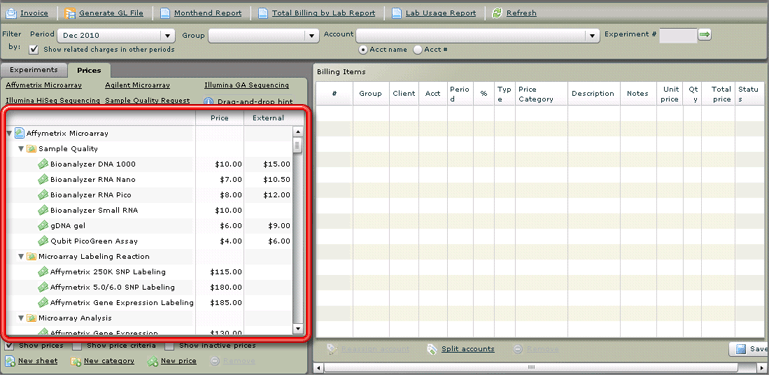Click the Bioanalyzer DNA 1000 price icon
Screen dimensions: 769x375
[x=43, y=164]
